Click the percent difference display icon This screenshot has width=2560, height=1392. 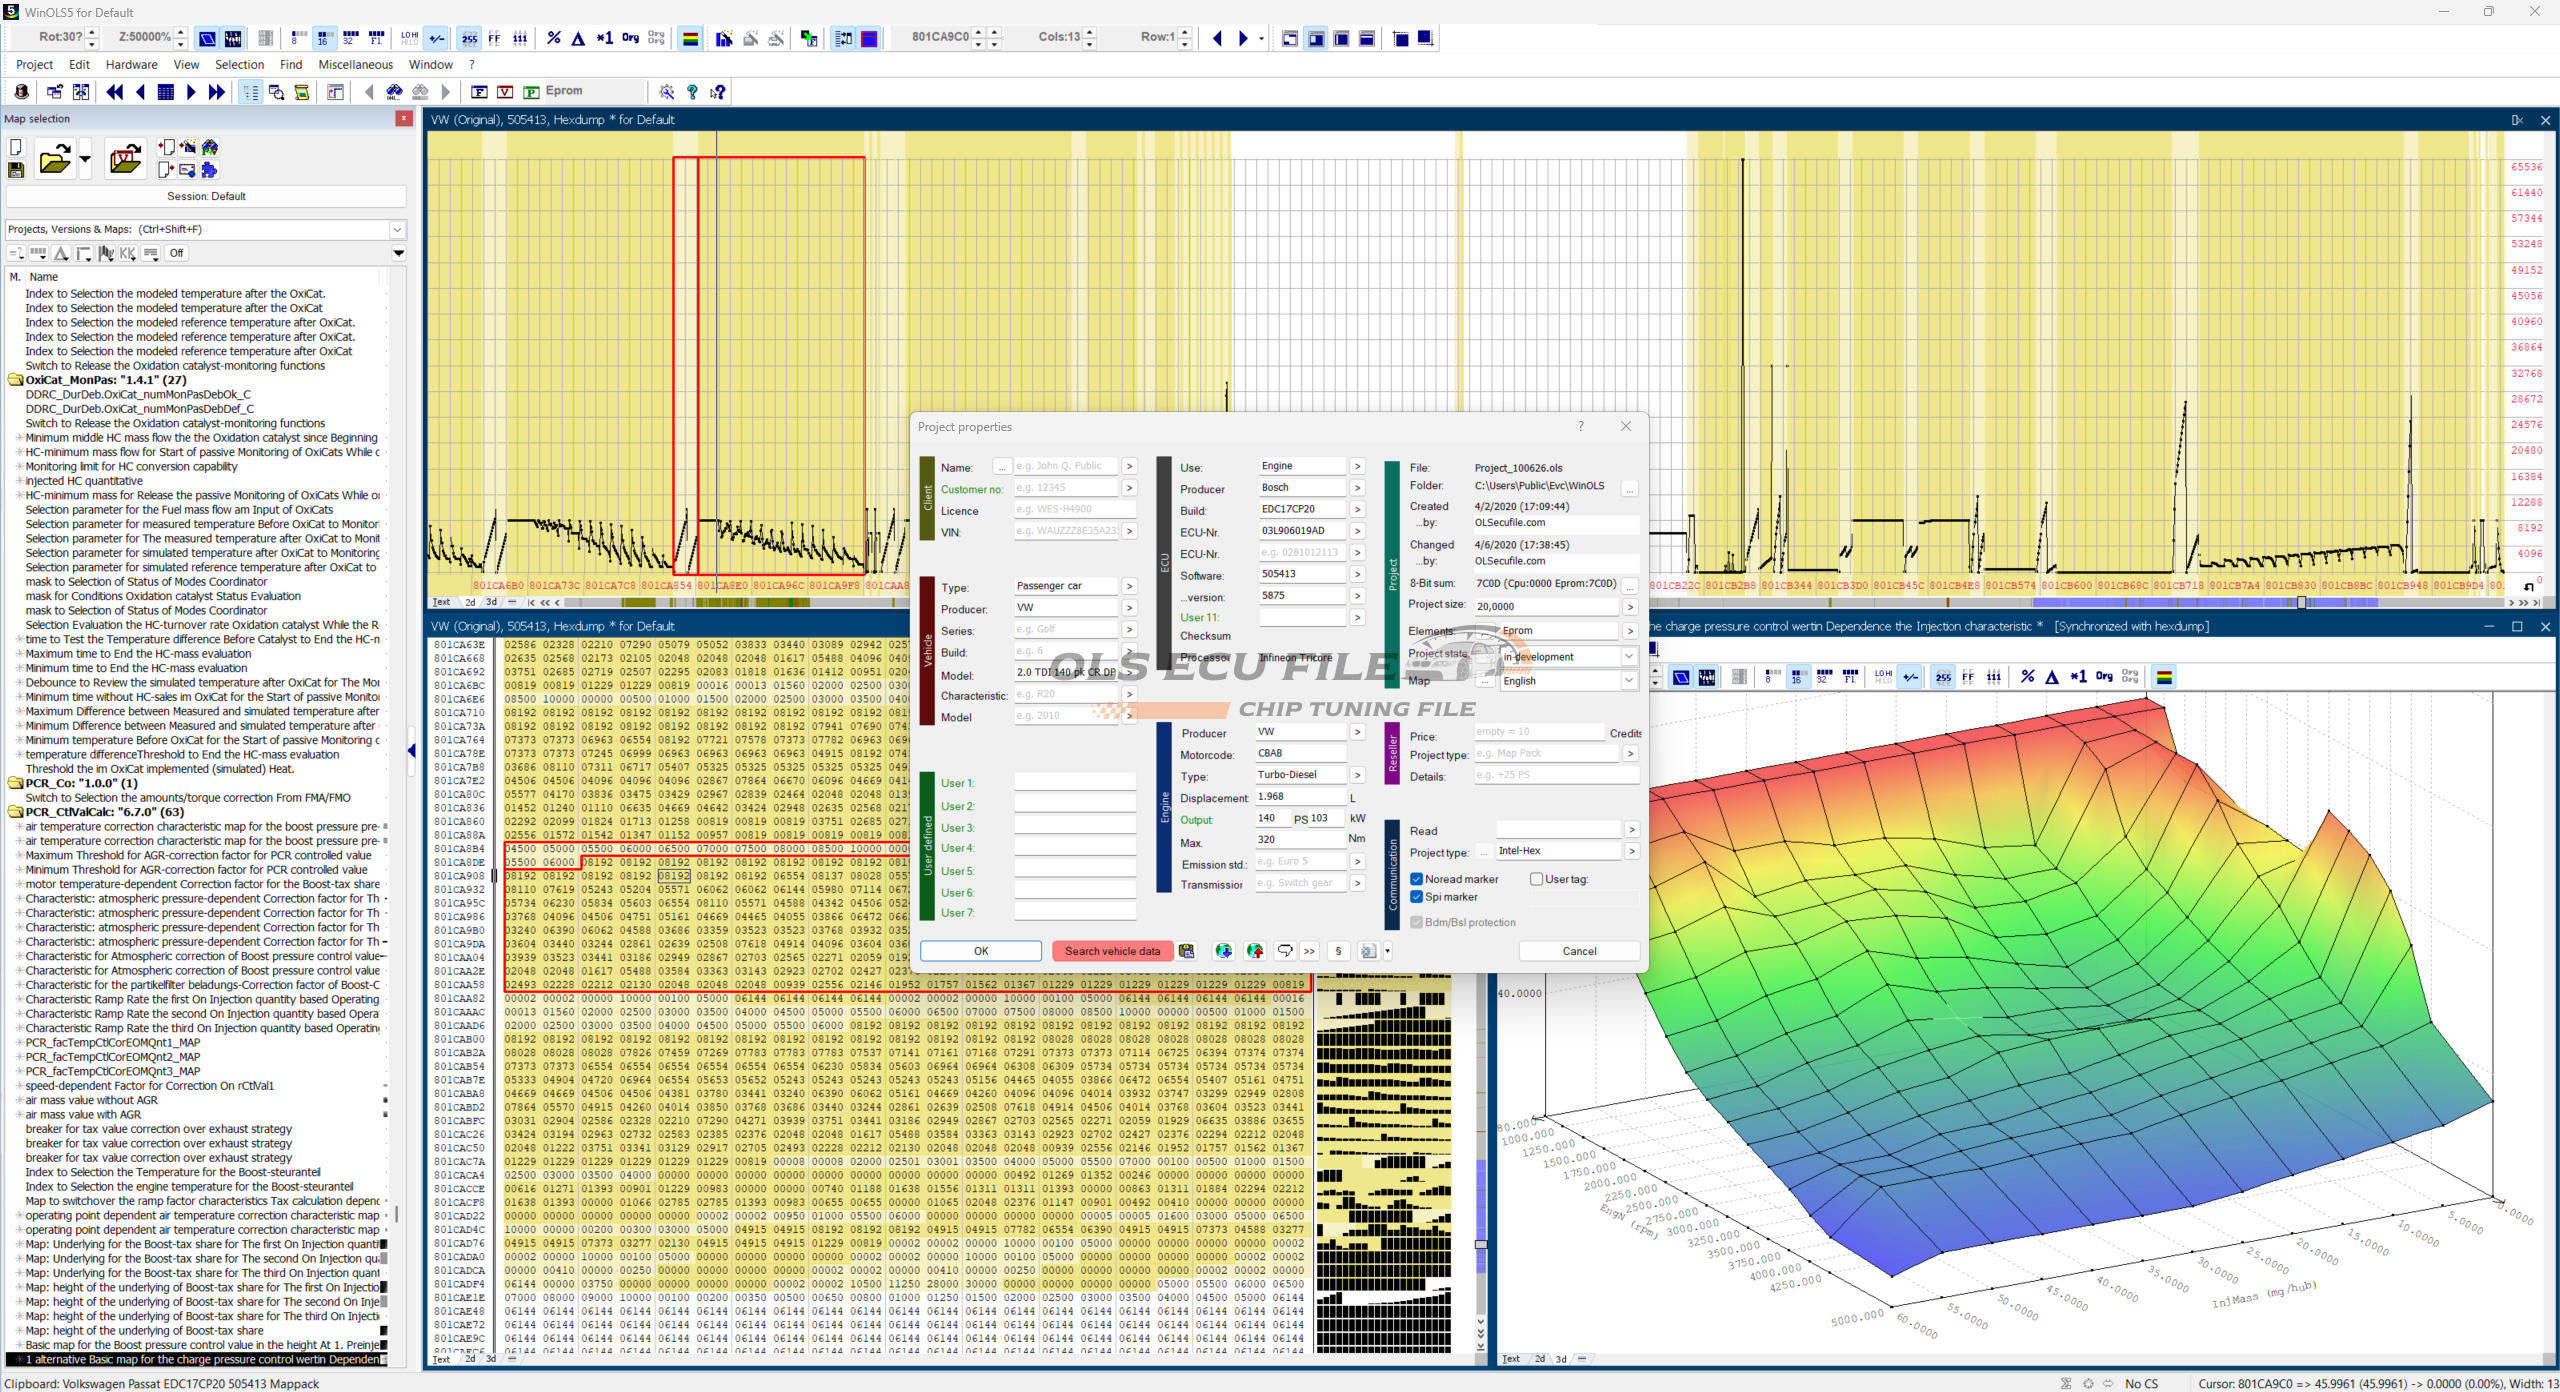[554, 38]
